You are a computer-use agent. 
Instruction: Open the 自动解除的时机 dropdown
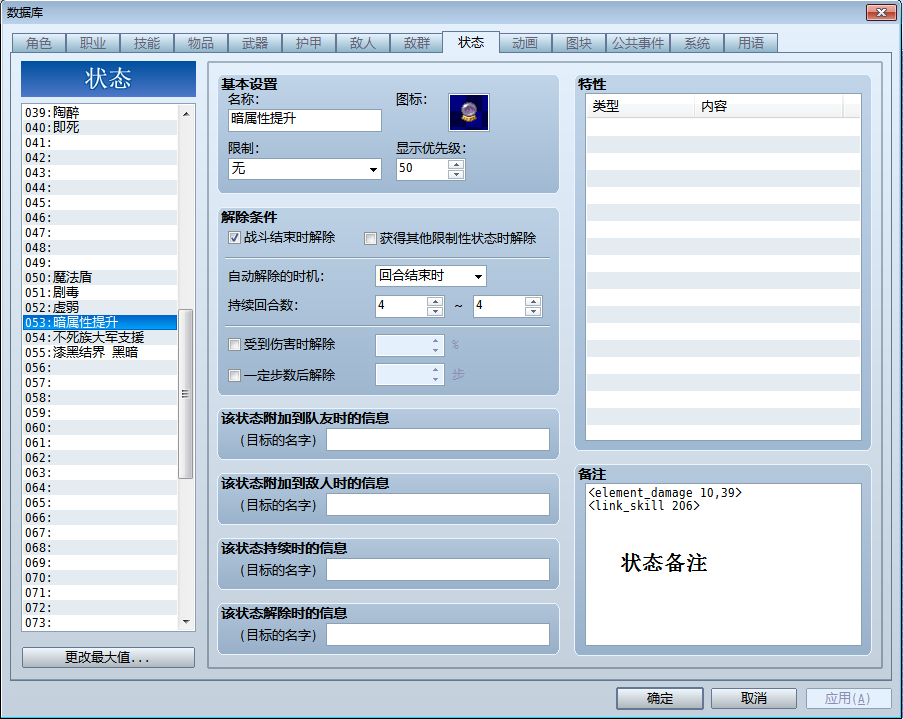[431, 276]
